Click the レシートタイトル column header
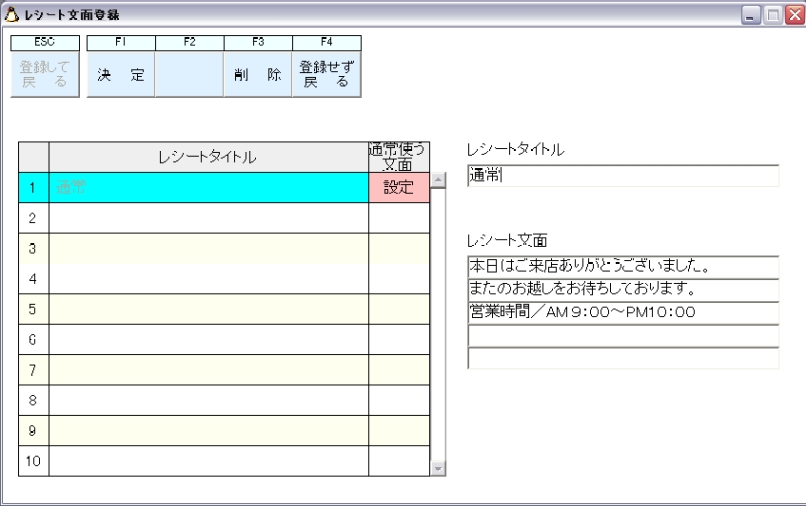Image resolution: width=806 pixels, height=506 pixels. (208, 157)
